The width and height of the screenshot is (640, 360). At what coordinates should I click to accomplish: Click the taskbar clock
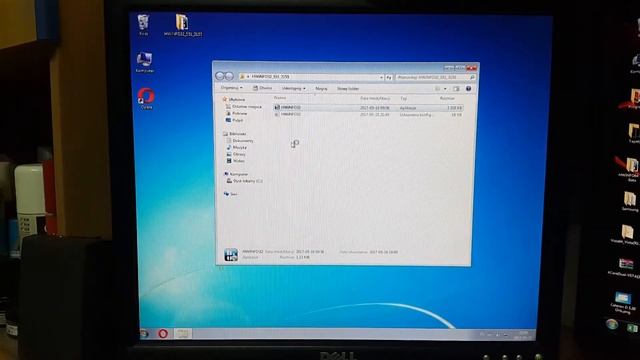[x=523, y=335]
